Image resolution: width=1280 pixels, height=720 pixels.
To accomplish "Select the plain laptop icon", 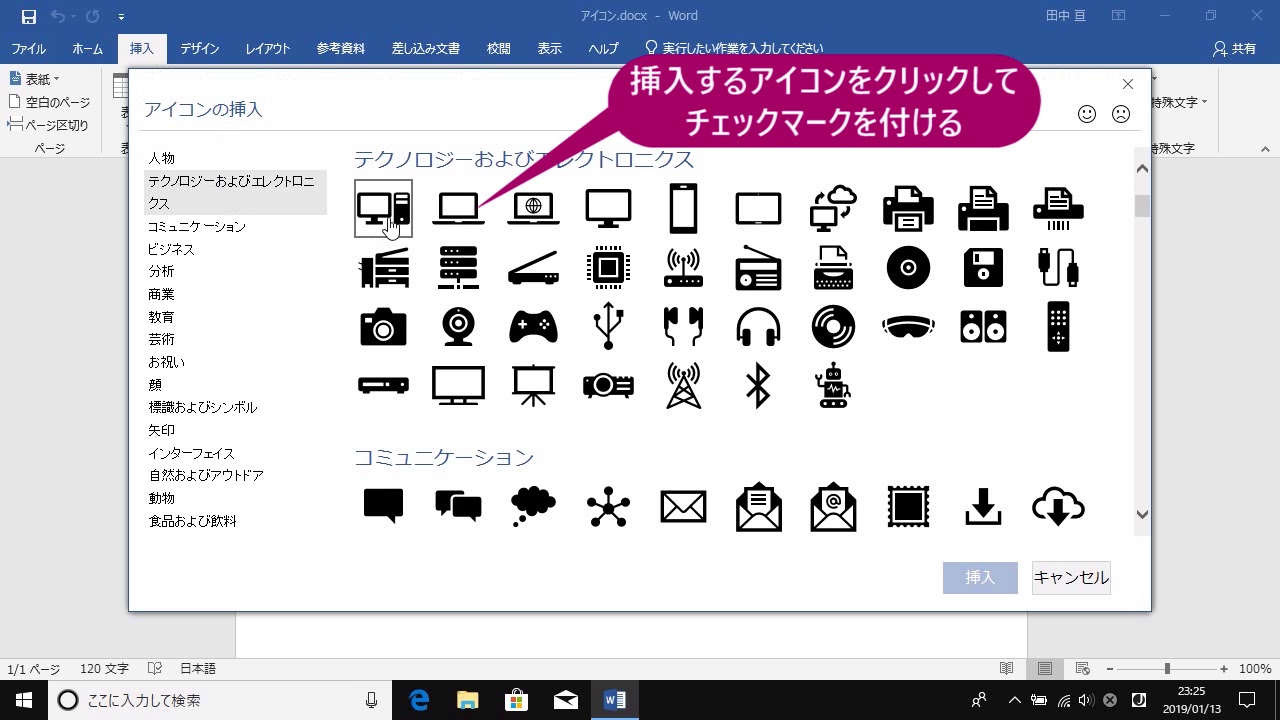I will pyautogui.click(x=458, y=209).
